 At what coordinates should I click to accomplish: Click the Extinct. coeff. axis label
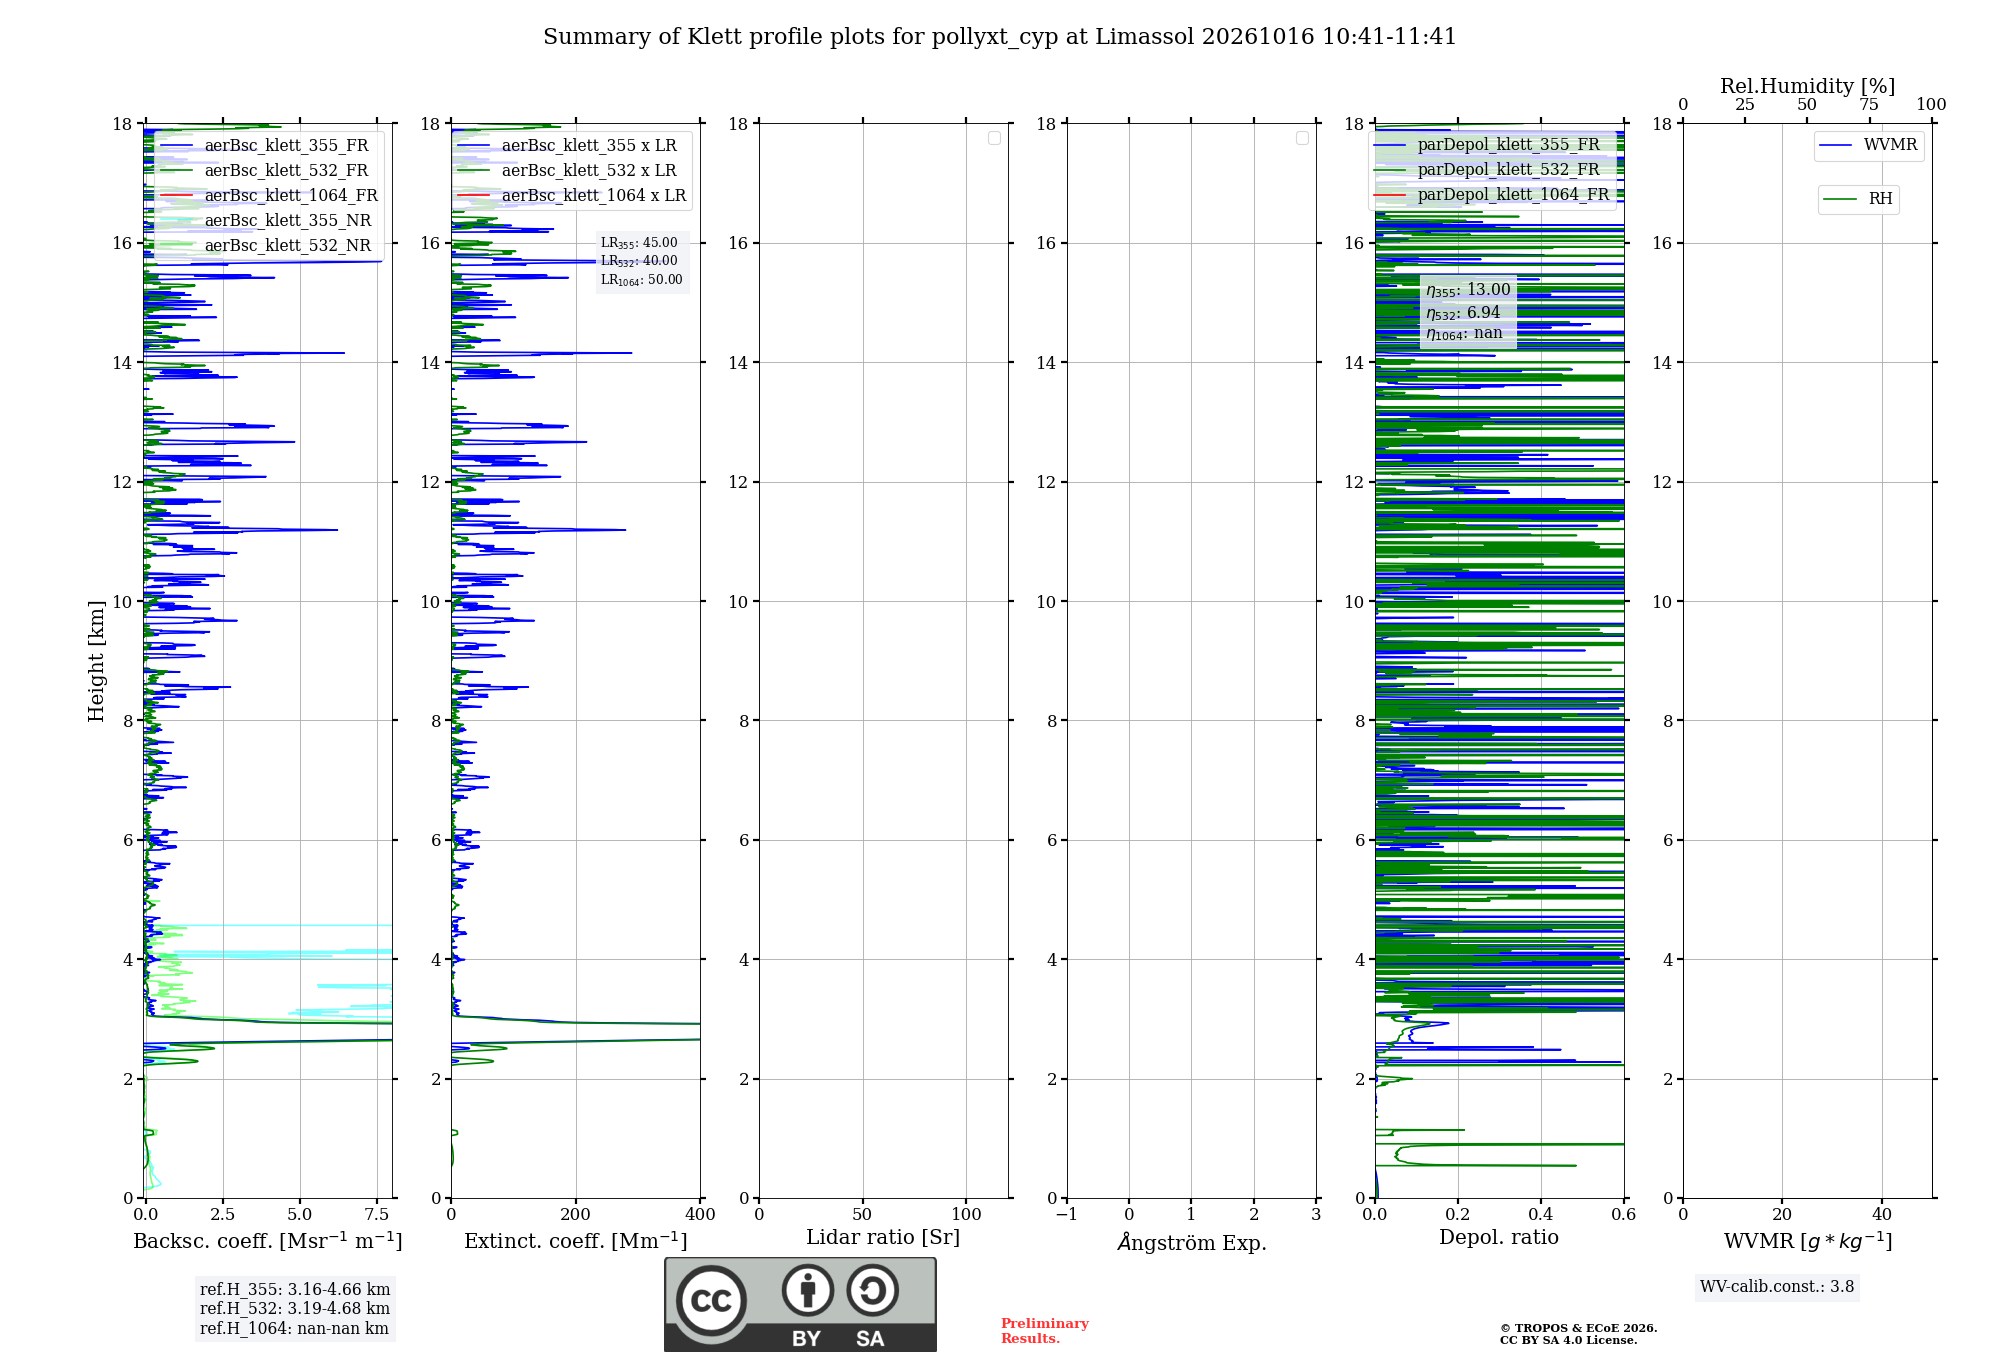pos(576,1241)
